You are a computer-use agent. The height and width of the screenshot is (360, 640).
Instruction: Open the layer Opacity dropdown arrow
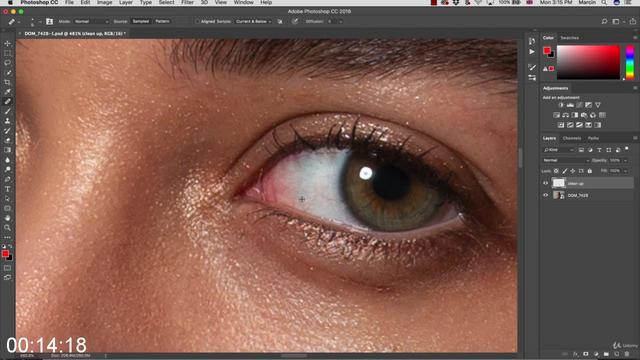pos(625,160)
